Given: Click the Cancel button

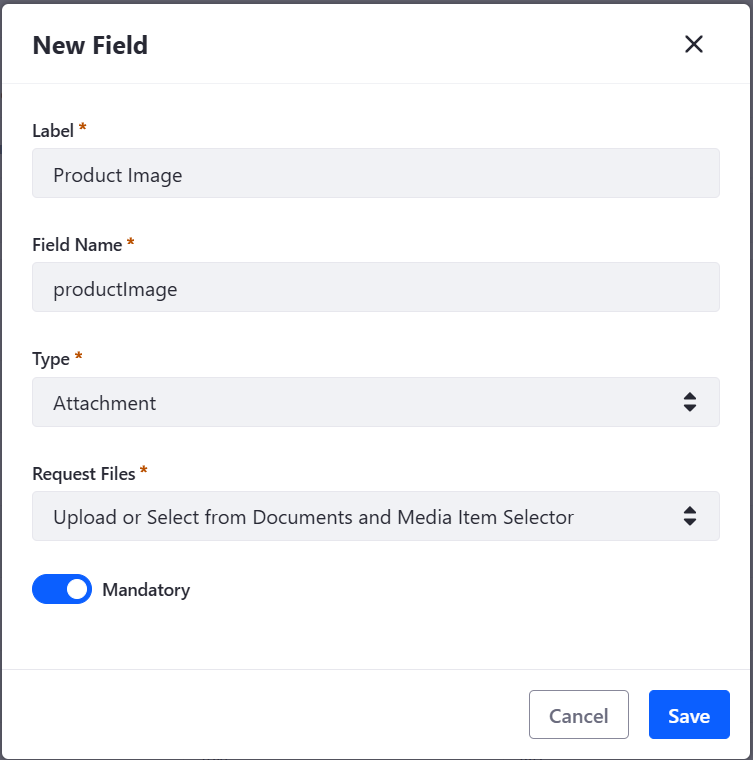Looking at the screenshot, I should [579, 714].
